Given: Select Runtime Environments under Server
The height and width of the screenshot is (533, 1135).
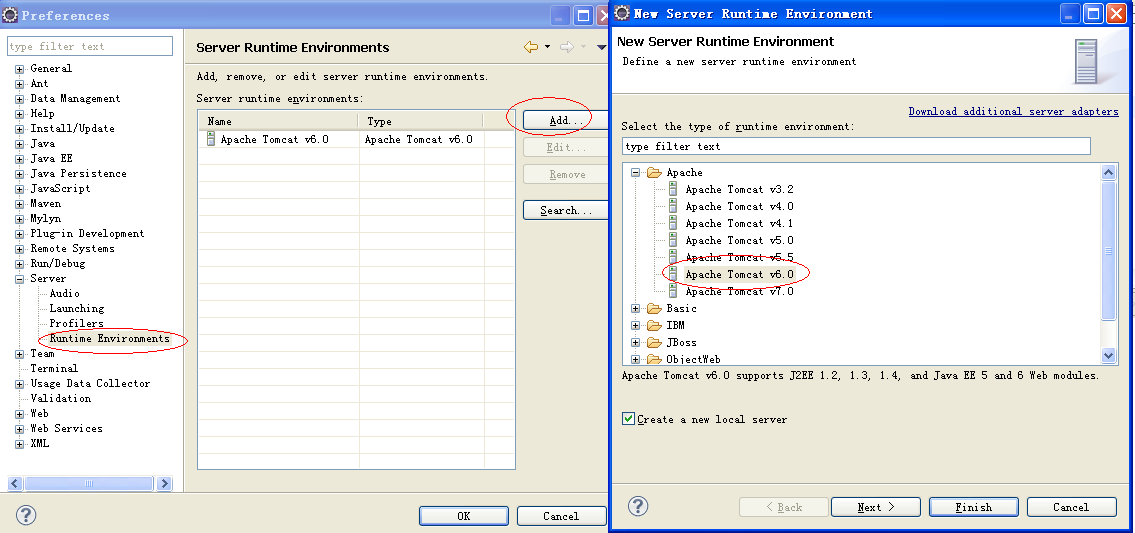Looking at the screenshot, I should click(x=109, y=338).
